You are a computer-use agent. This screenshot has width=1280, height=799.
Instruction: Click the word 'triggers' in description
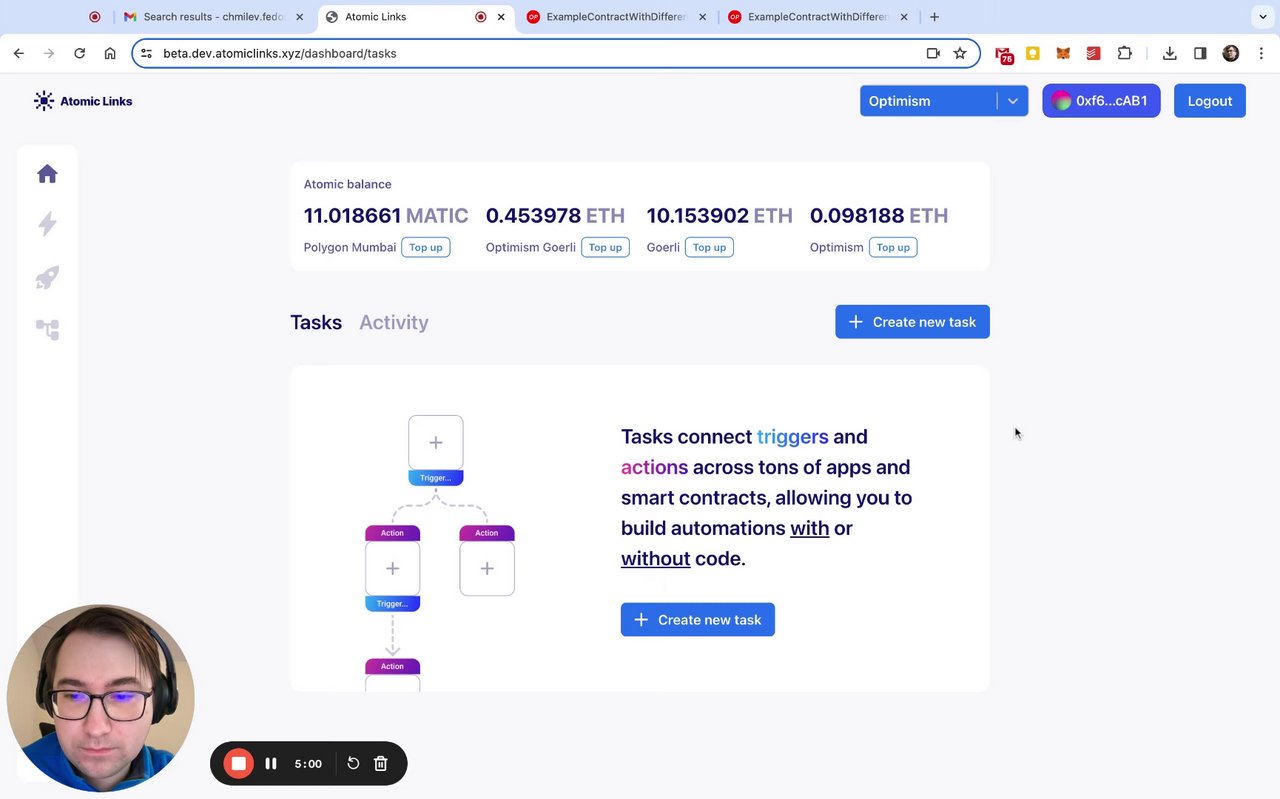(793, 437)
